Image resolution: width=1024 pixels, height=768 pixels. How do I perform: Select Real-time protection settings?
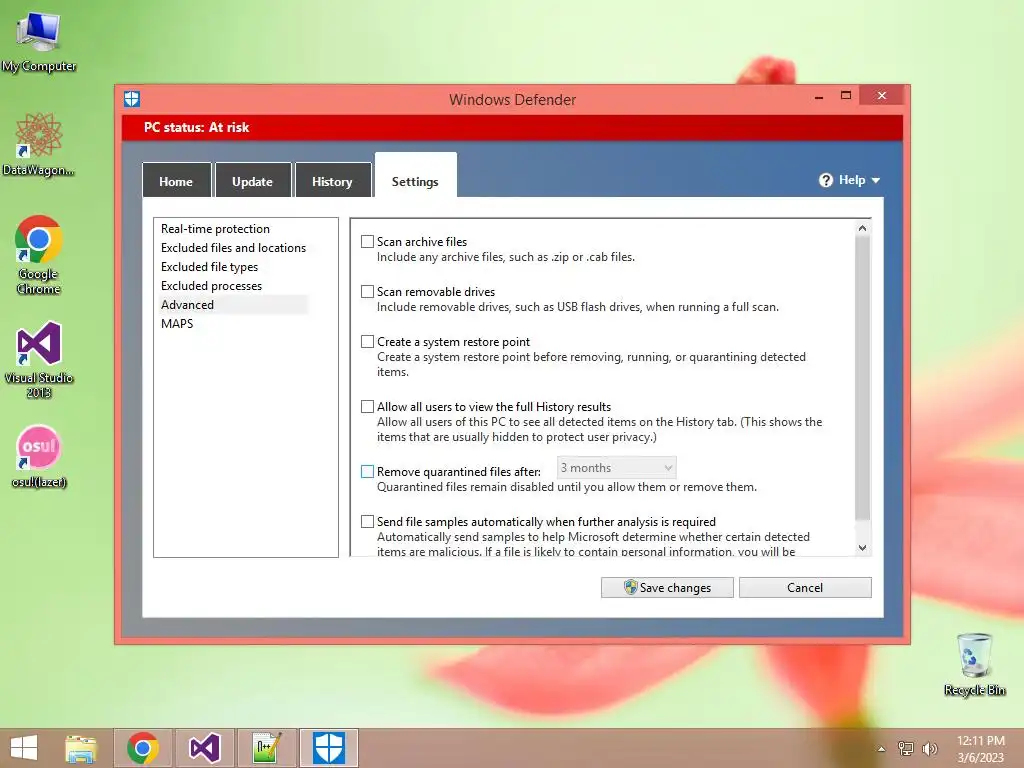[x=216, y=229]
